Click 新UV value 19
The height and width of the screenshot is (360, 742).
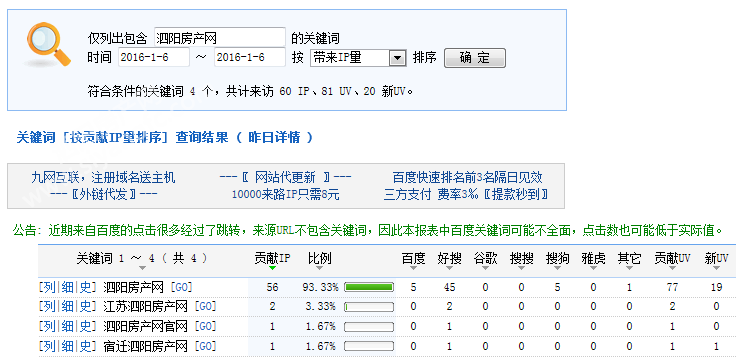(x=716, y=287)
